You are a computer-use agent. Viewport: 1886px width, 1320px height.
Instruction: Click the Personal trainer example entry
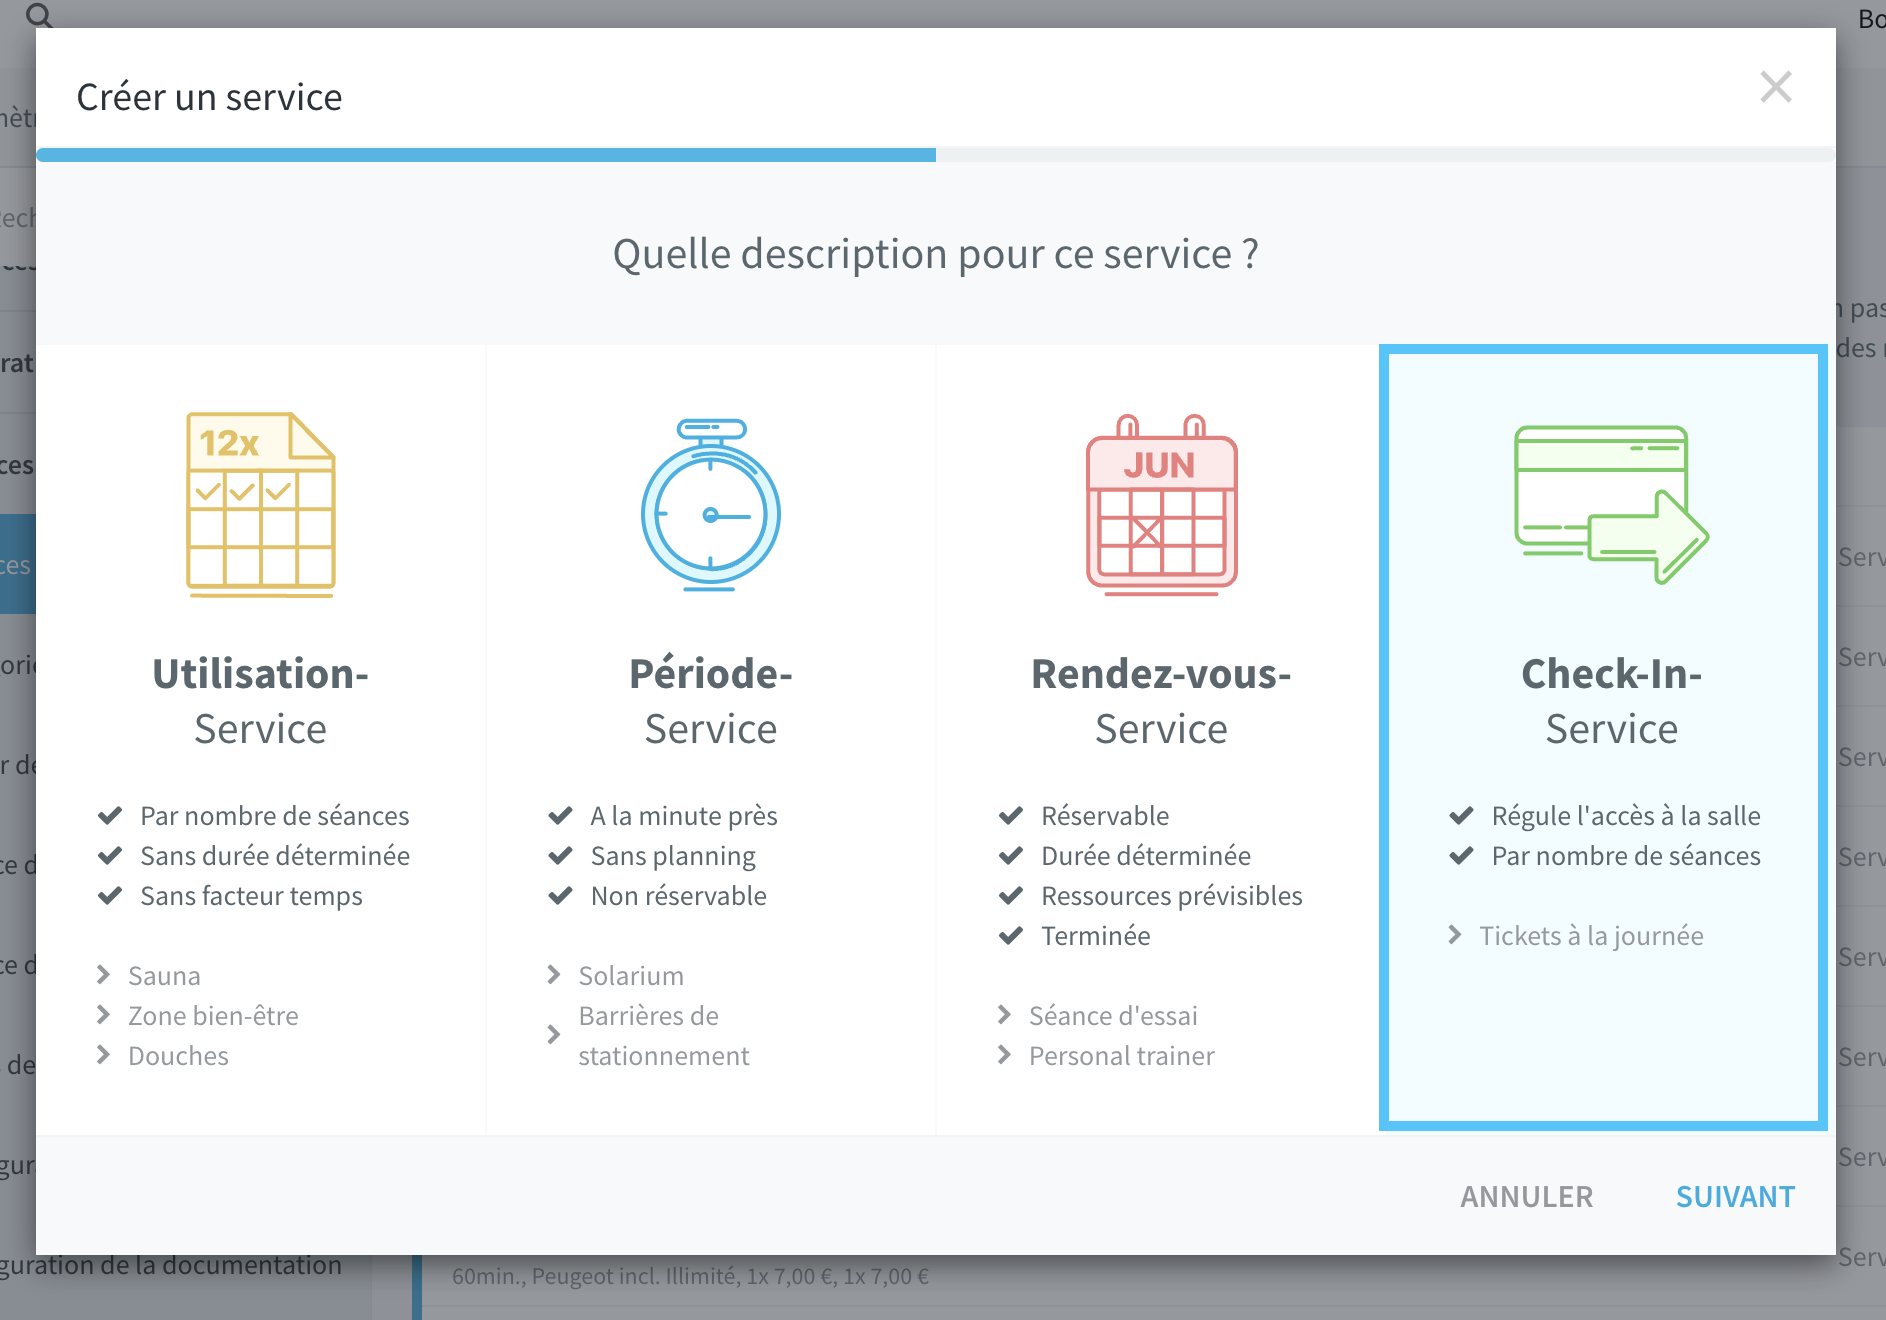pyautogui.click(x=1122, y=1056)
